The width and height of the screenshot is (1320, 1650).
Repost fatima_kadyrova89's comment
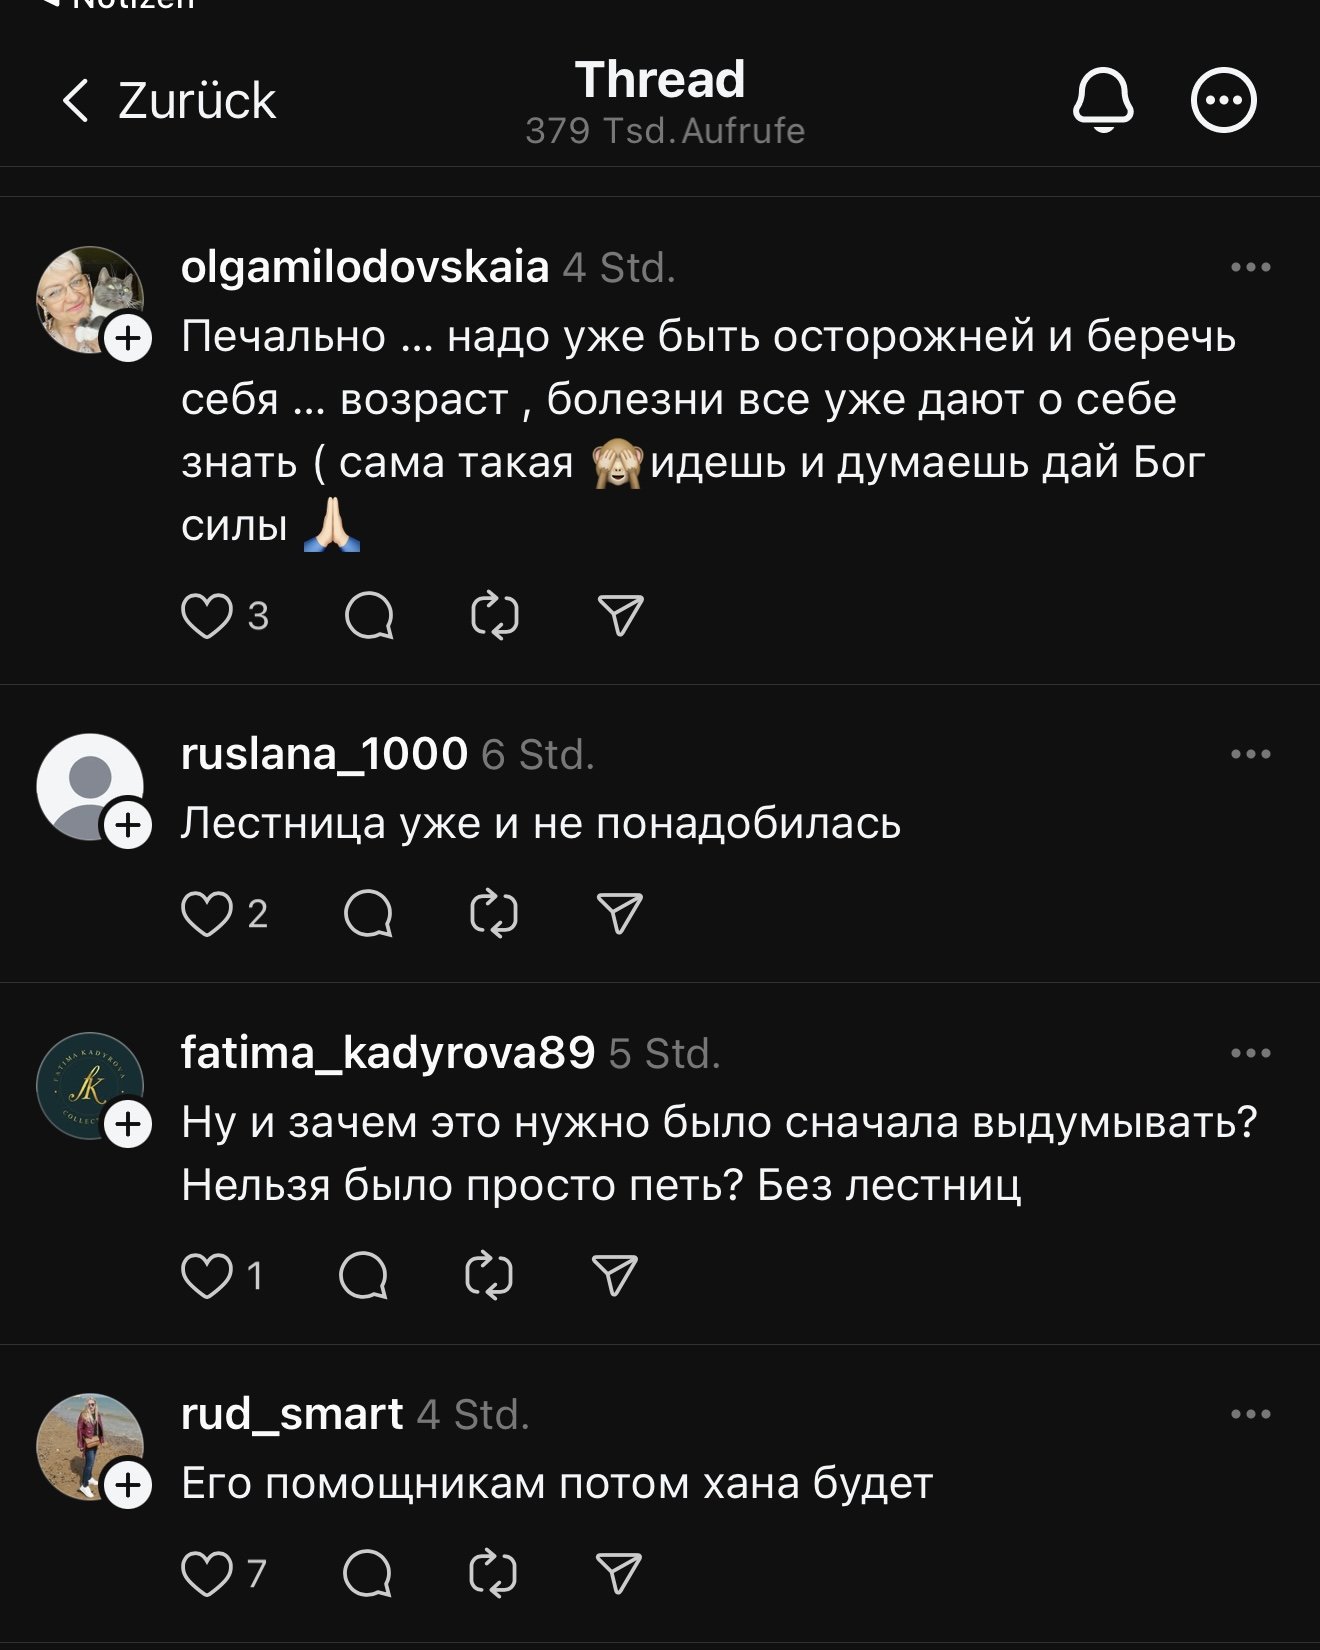pos(489,1275)
